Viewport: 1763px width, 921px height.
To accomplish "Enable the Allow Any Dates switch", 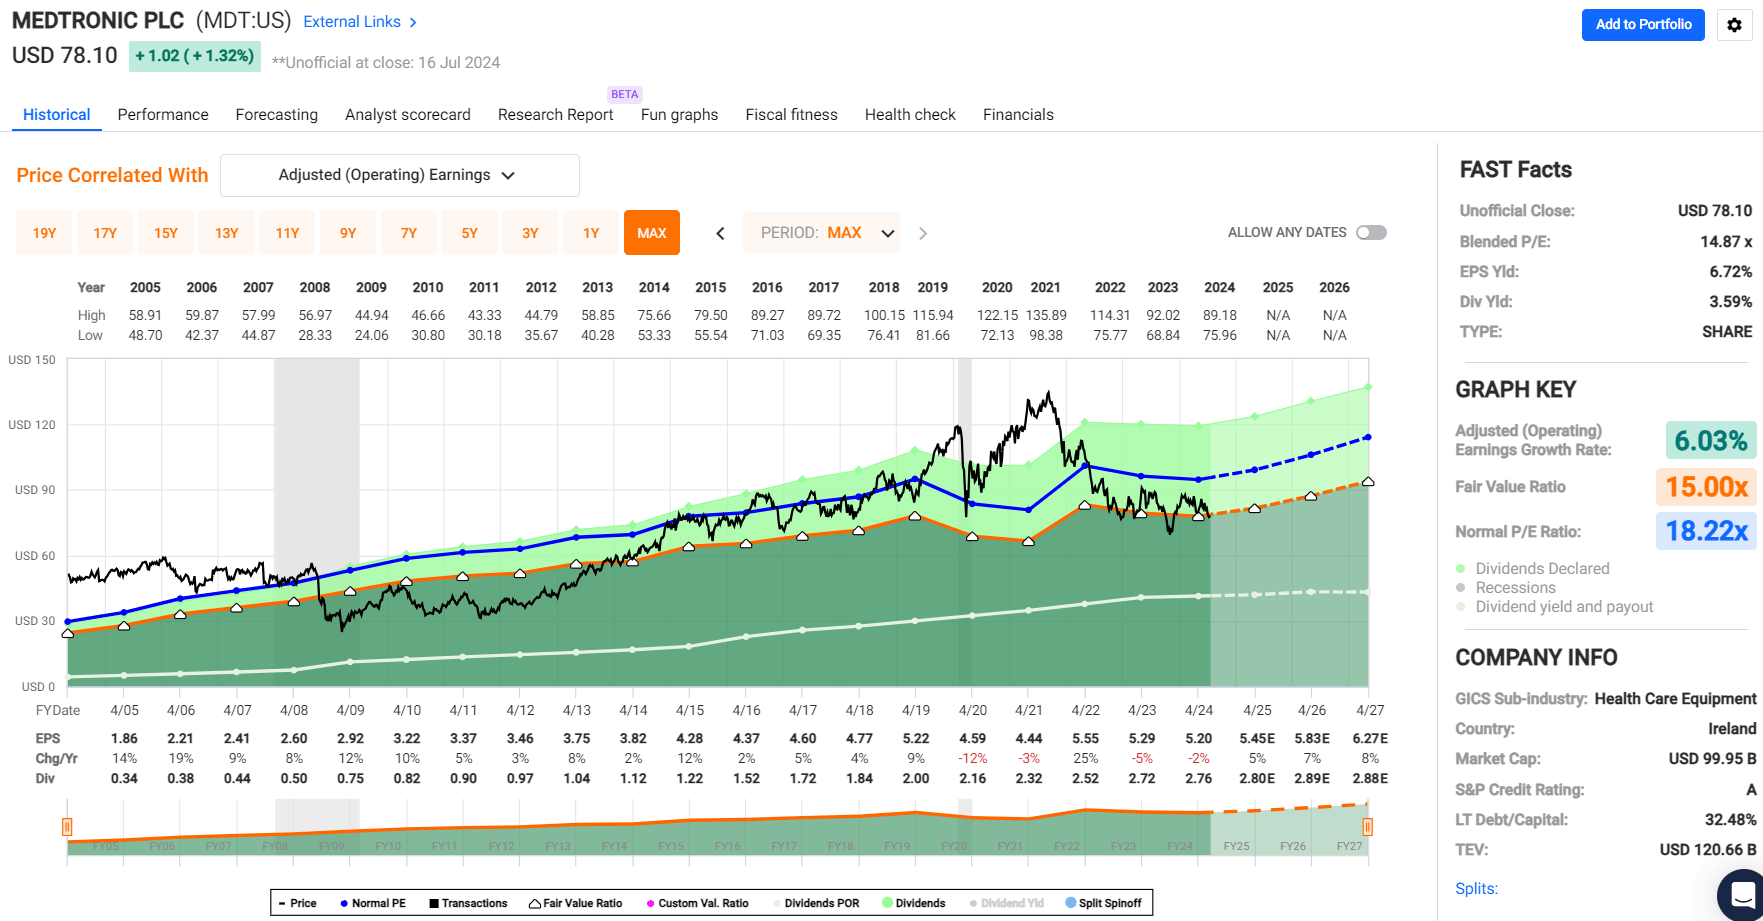I will (1371, 233).
